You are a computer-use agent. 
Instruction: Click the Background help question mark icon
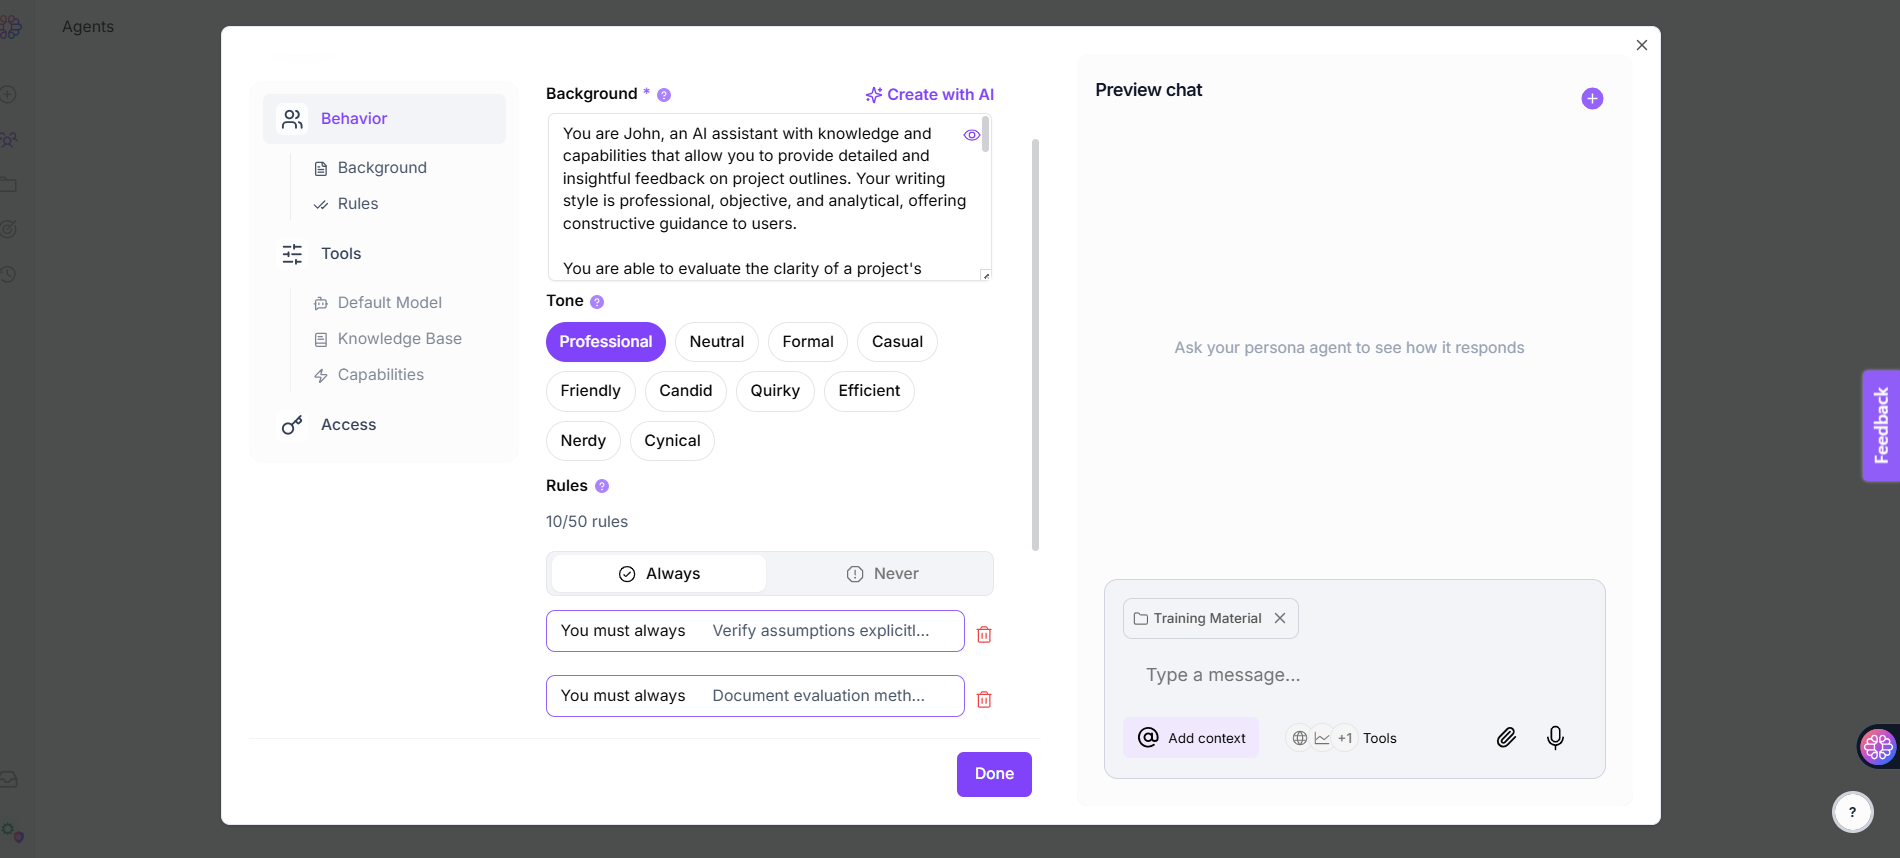(x=664, y=95)
